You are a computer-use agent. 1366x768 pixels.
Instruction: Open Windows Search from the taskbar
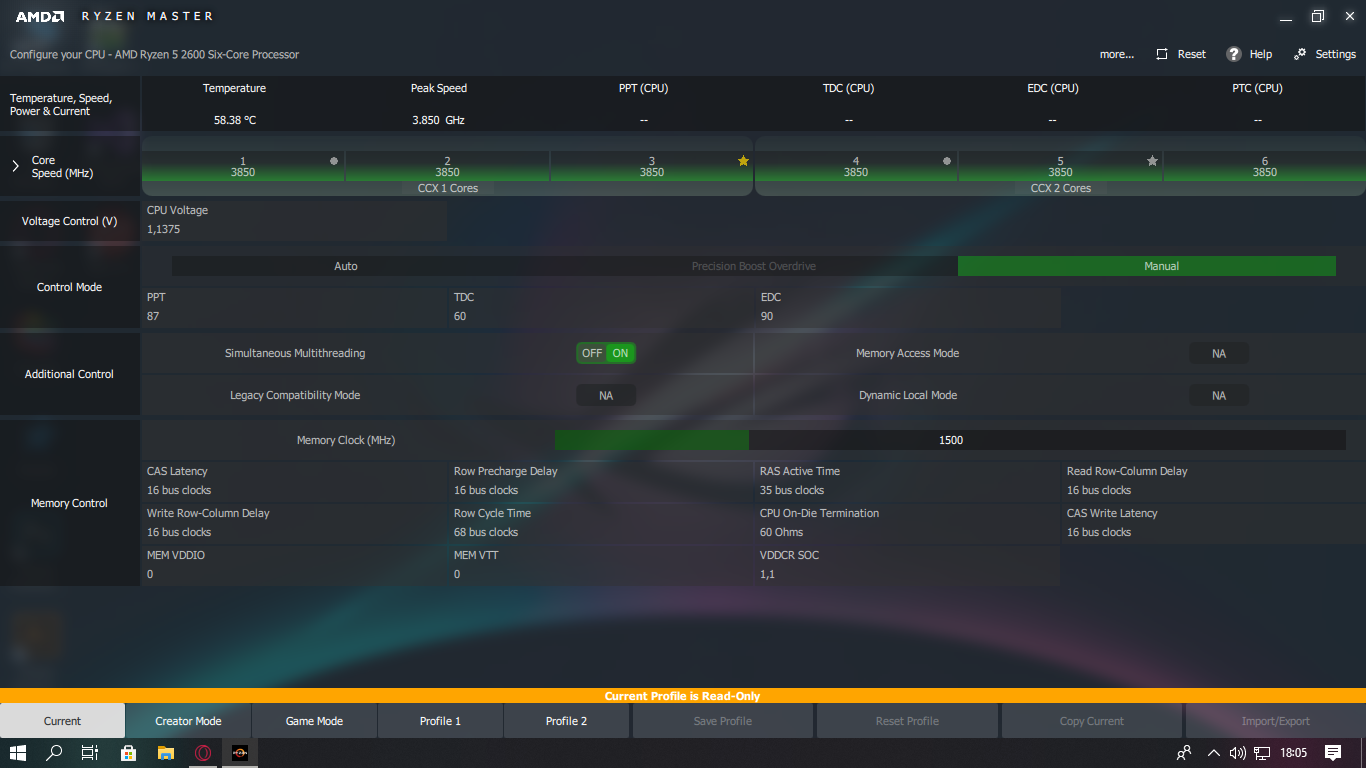[55, 753]
